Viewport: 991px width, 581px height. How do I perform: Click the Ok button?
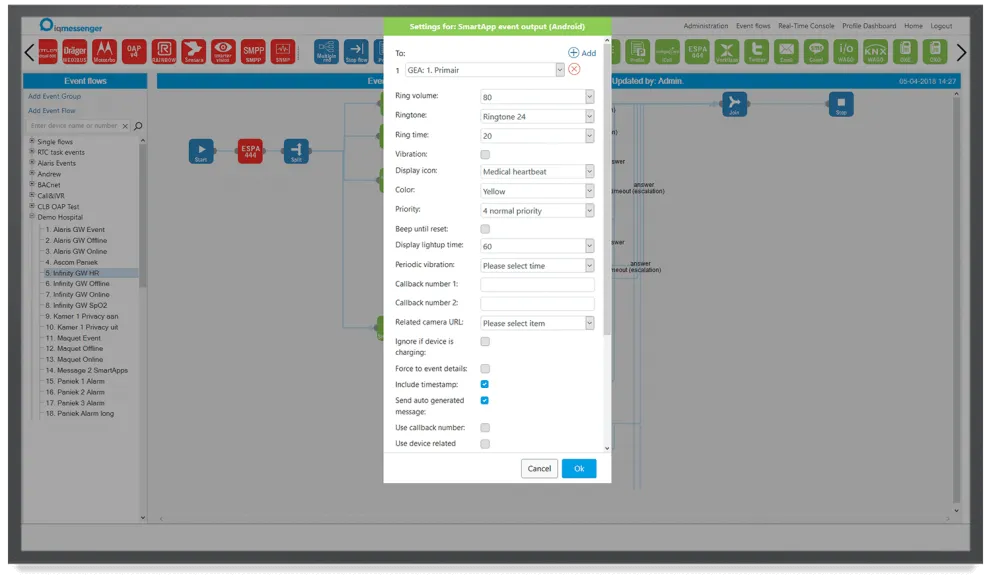[578, 468]
